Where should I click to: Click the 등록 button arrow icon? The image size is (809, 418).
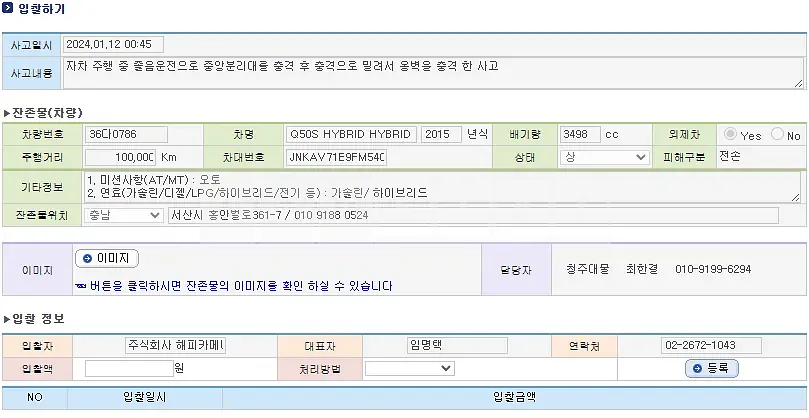(x=698, y=368)
